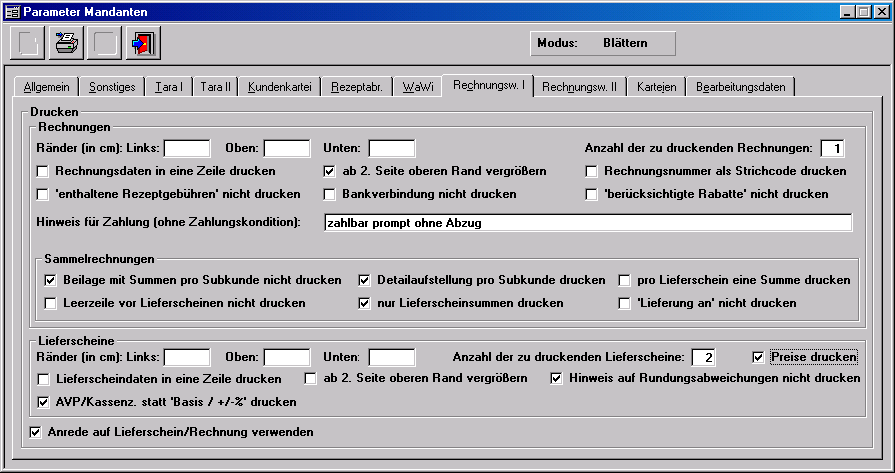The image size is (895, 473).
Task: Uncheck 'AVP/Kassenz. statt Basis' checkbox
Action: coord(43,402)
